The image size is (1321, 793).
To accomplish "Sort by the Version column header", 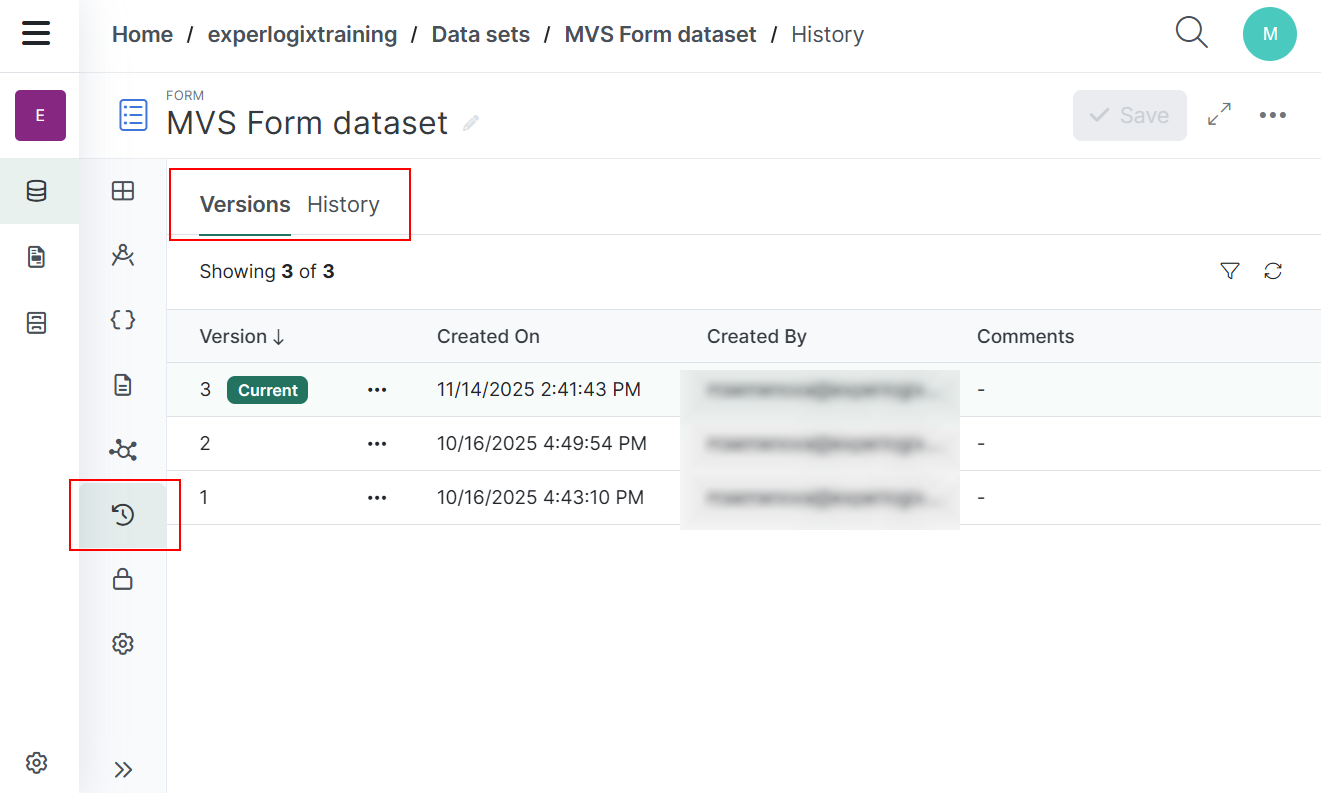I will [242, 337].
